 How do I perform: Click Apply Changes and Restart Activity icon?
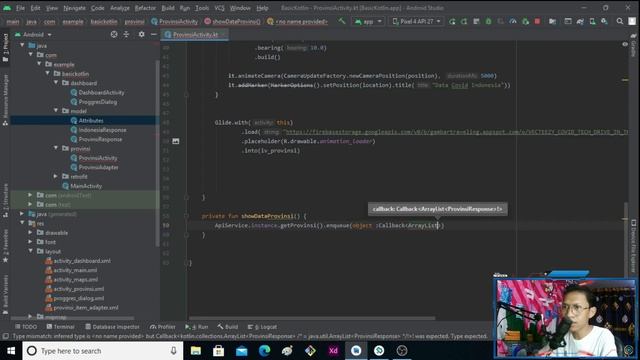[x=464, y=21]
